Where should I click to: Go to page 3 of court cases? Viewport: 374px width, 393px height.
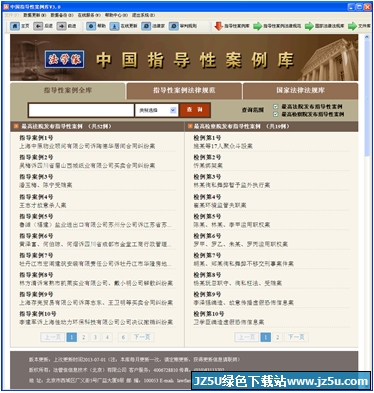click(95, 337)
